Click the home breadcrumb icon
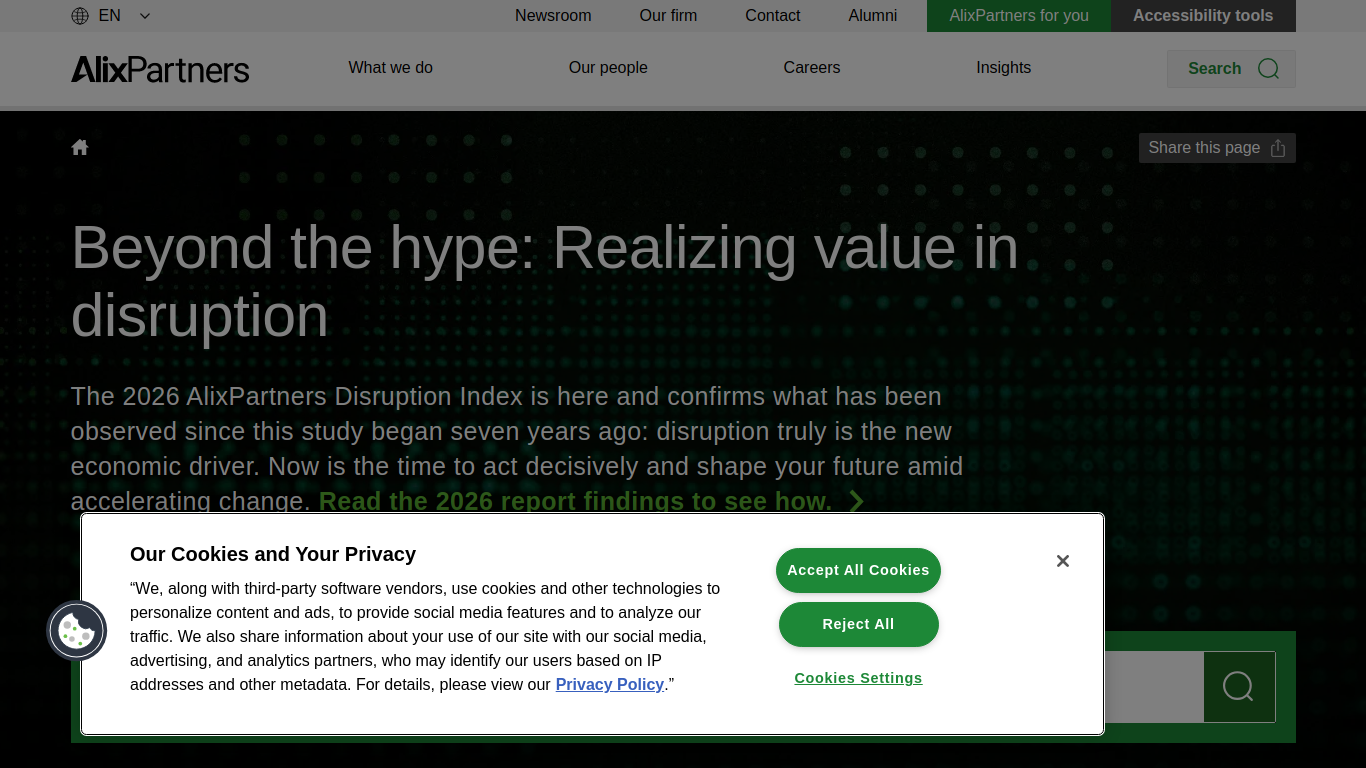The height and width of the screenshot is (768, 1366). pos(80,148)
